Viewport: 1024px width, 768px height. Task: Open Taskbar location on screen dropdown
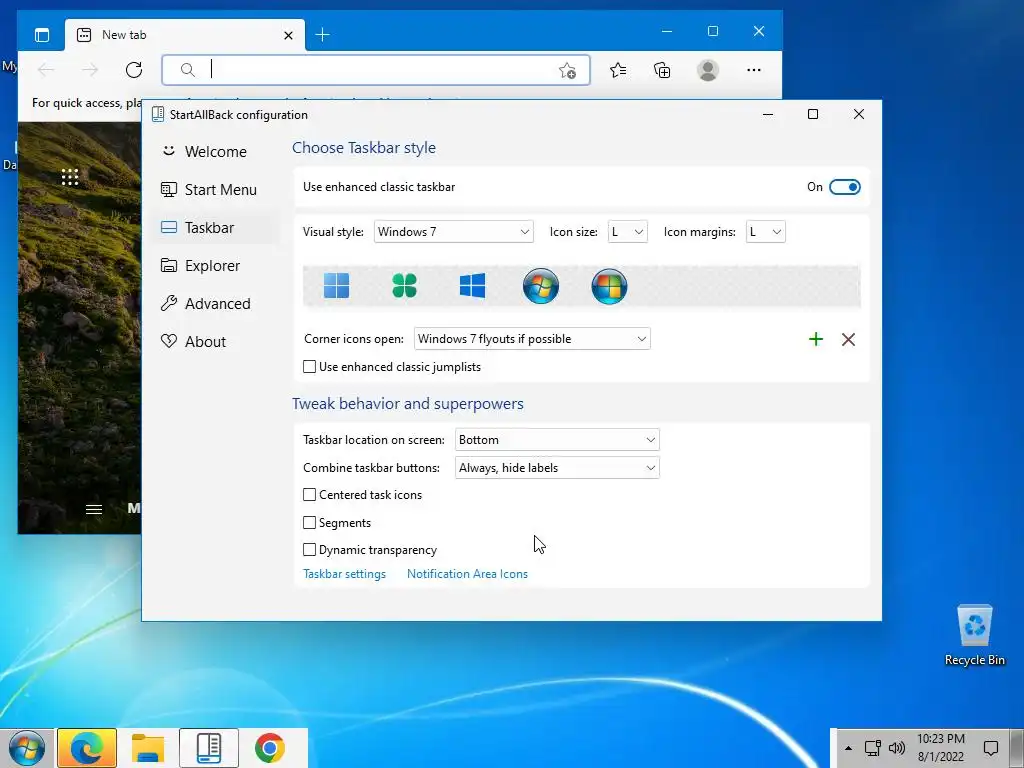click(x=557, y=440)
